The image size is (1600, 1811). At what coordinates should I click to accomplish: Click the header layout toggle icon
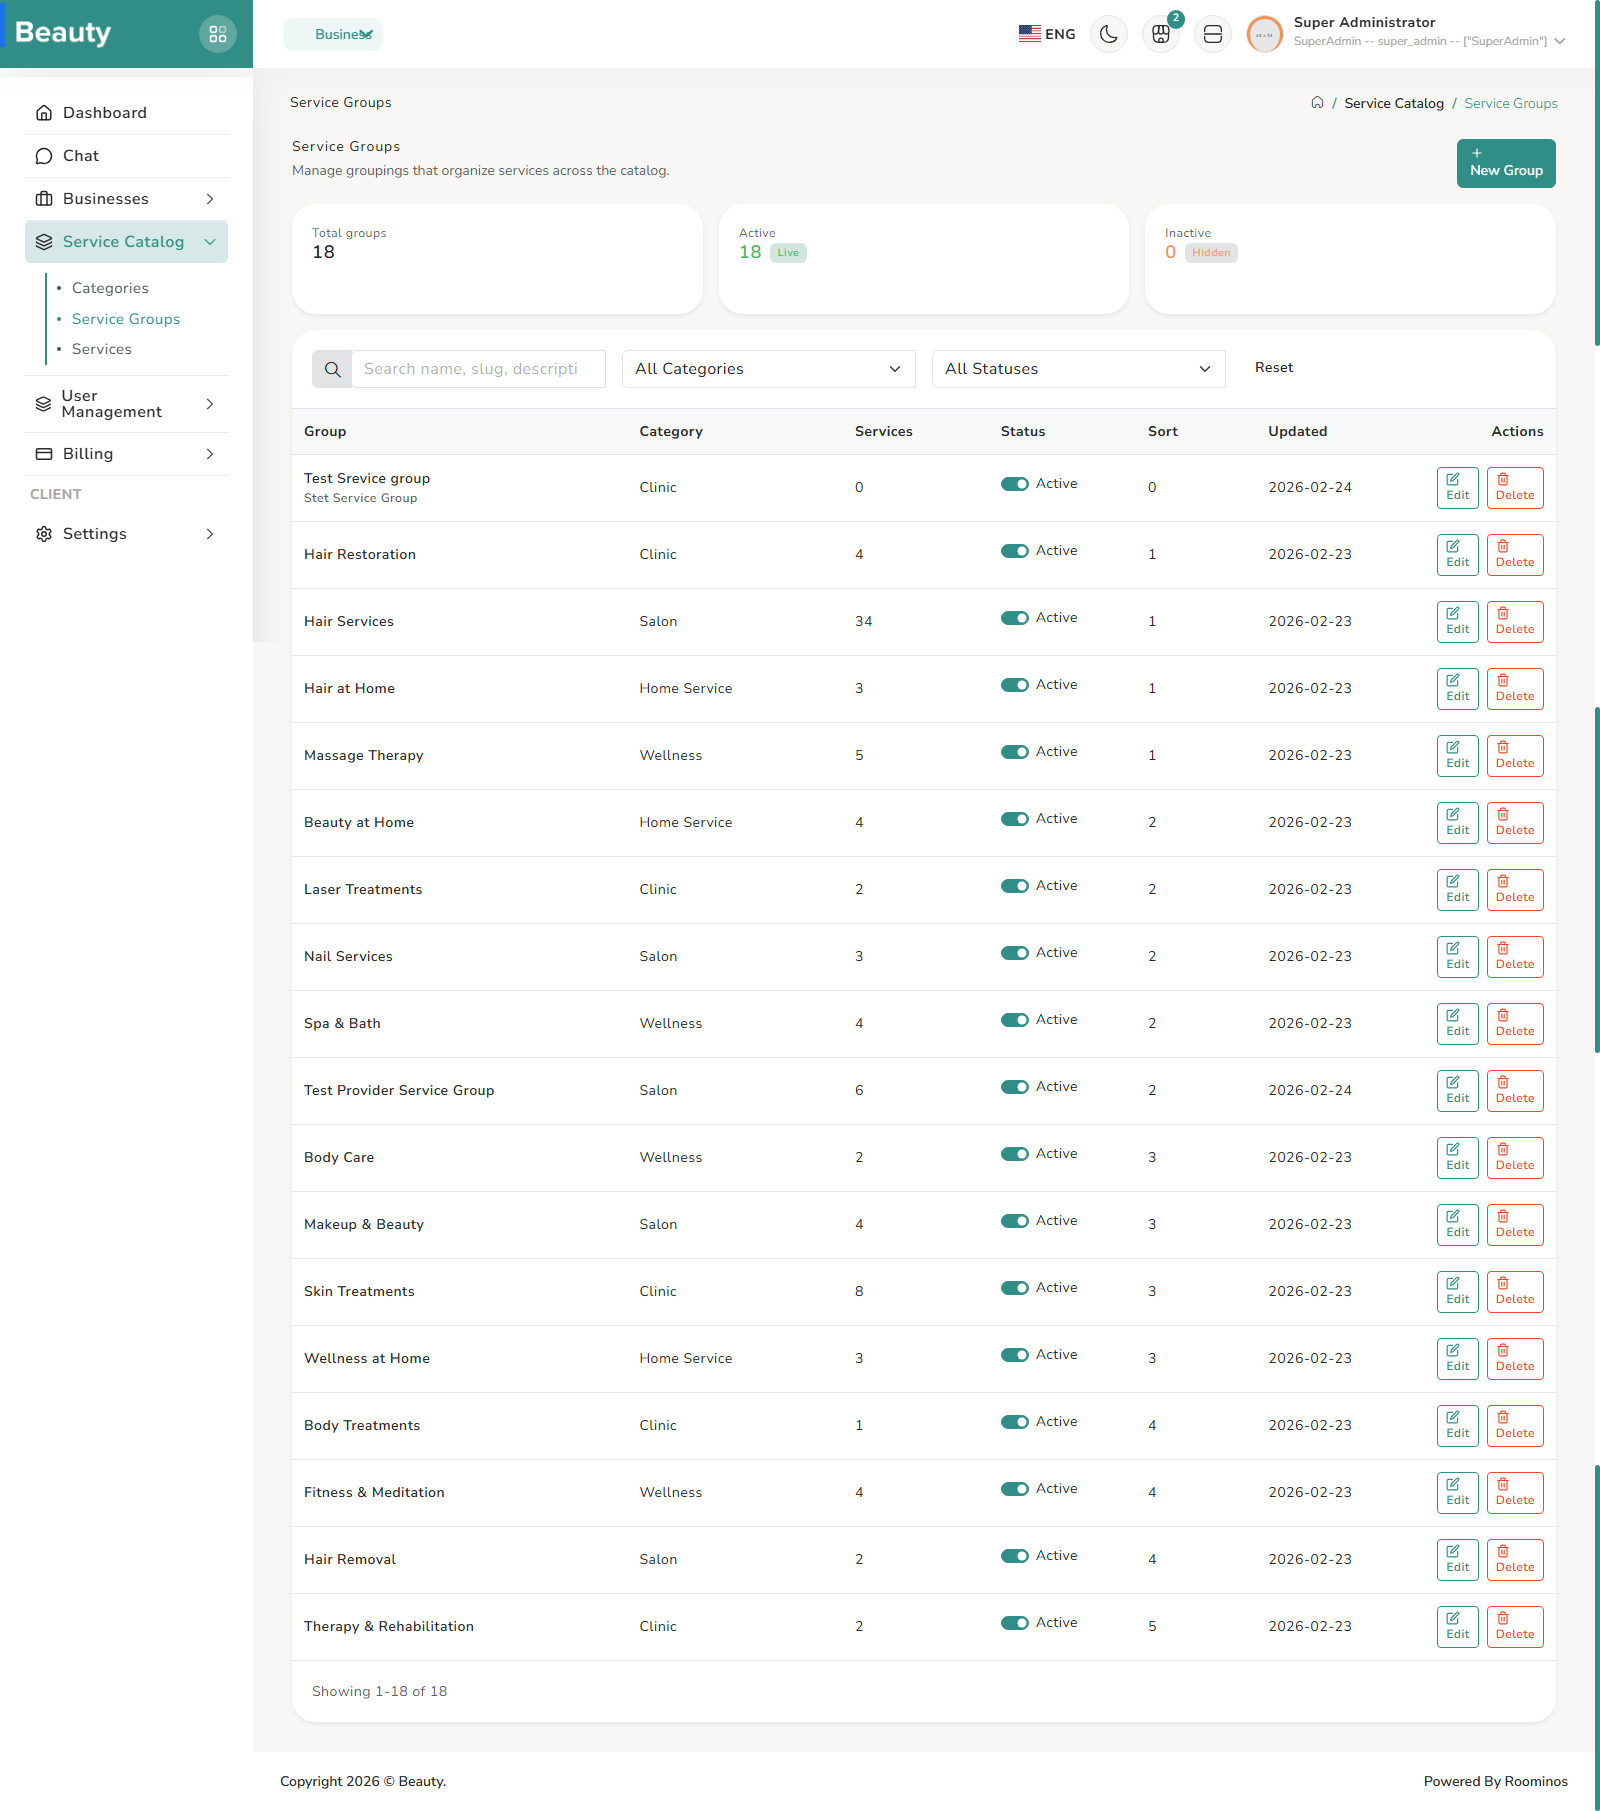click(1212, 33)
